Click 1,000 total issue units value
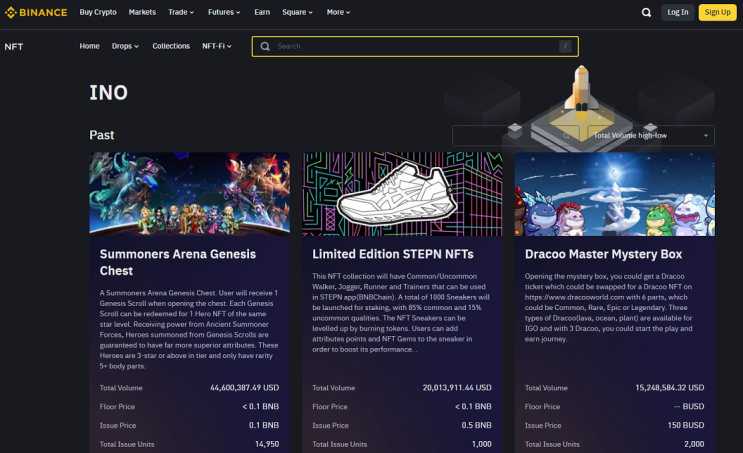 (481, 444)
